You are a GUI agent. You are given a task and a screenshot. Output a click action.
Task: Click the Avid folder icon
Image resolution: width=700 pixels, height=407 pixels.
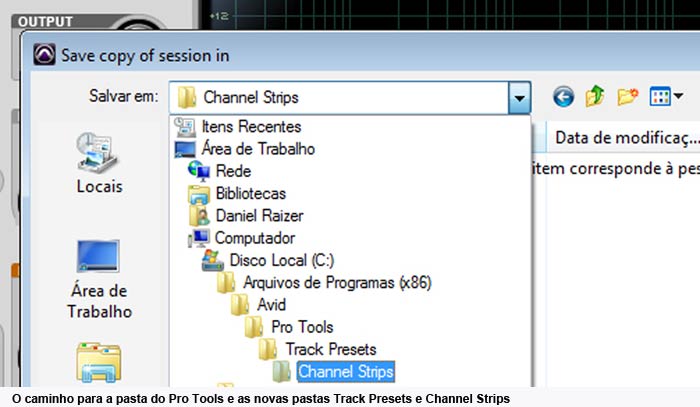coord(240,304)
